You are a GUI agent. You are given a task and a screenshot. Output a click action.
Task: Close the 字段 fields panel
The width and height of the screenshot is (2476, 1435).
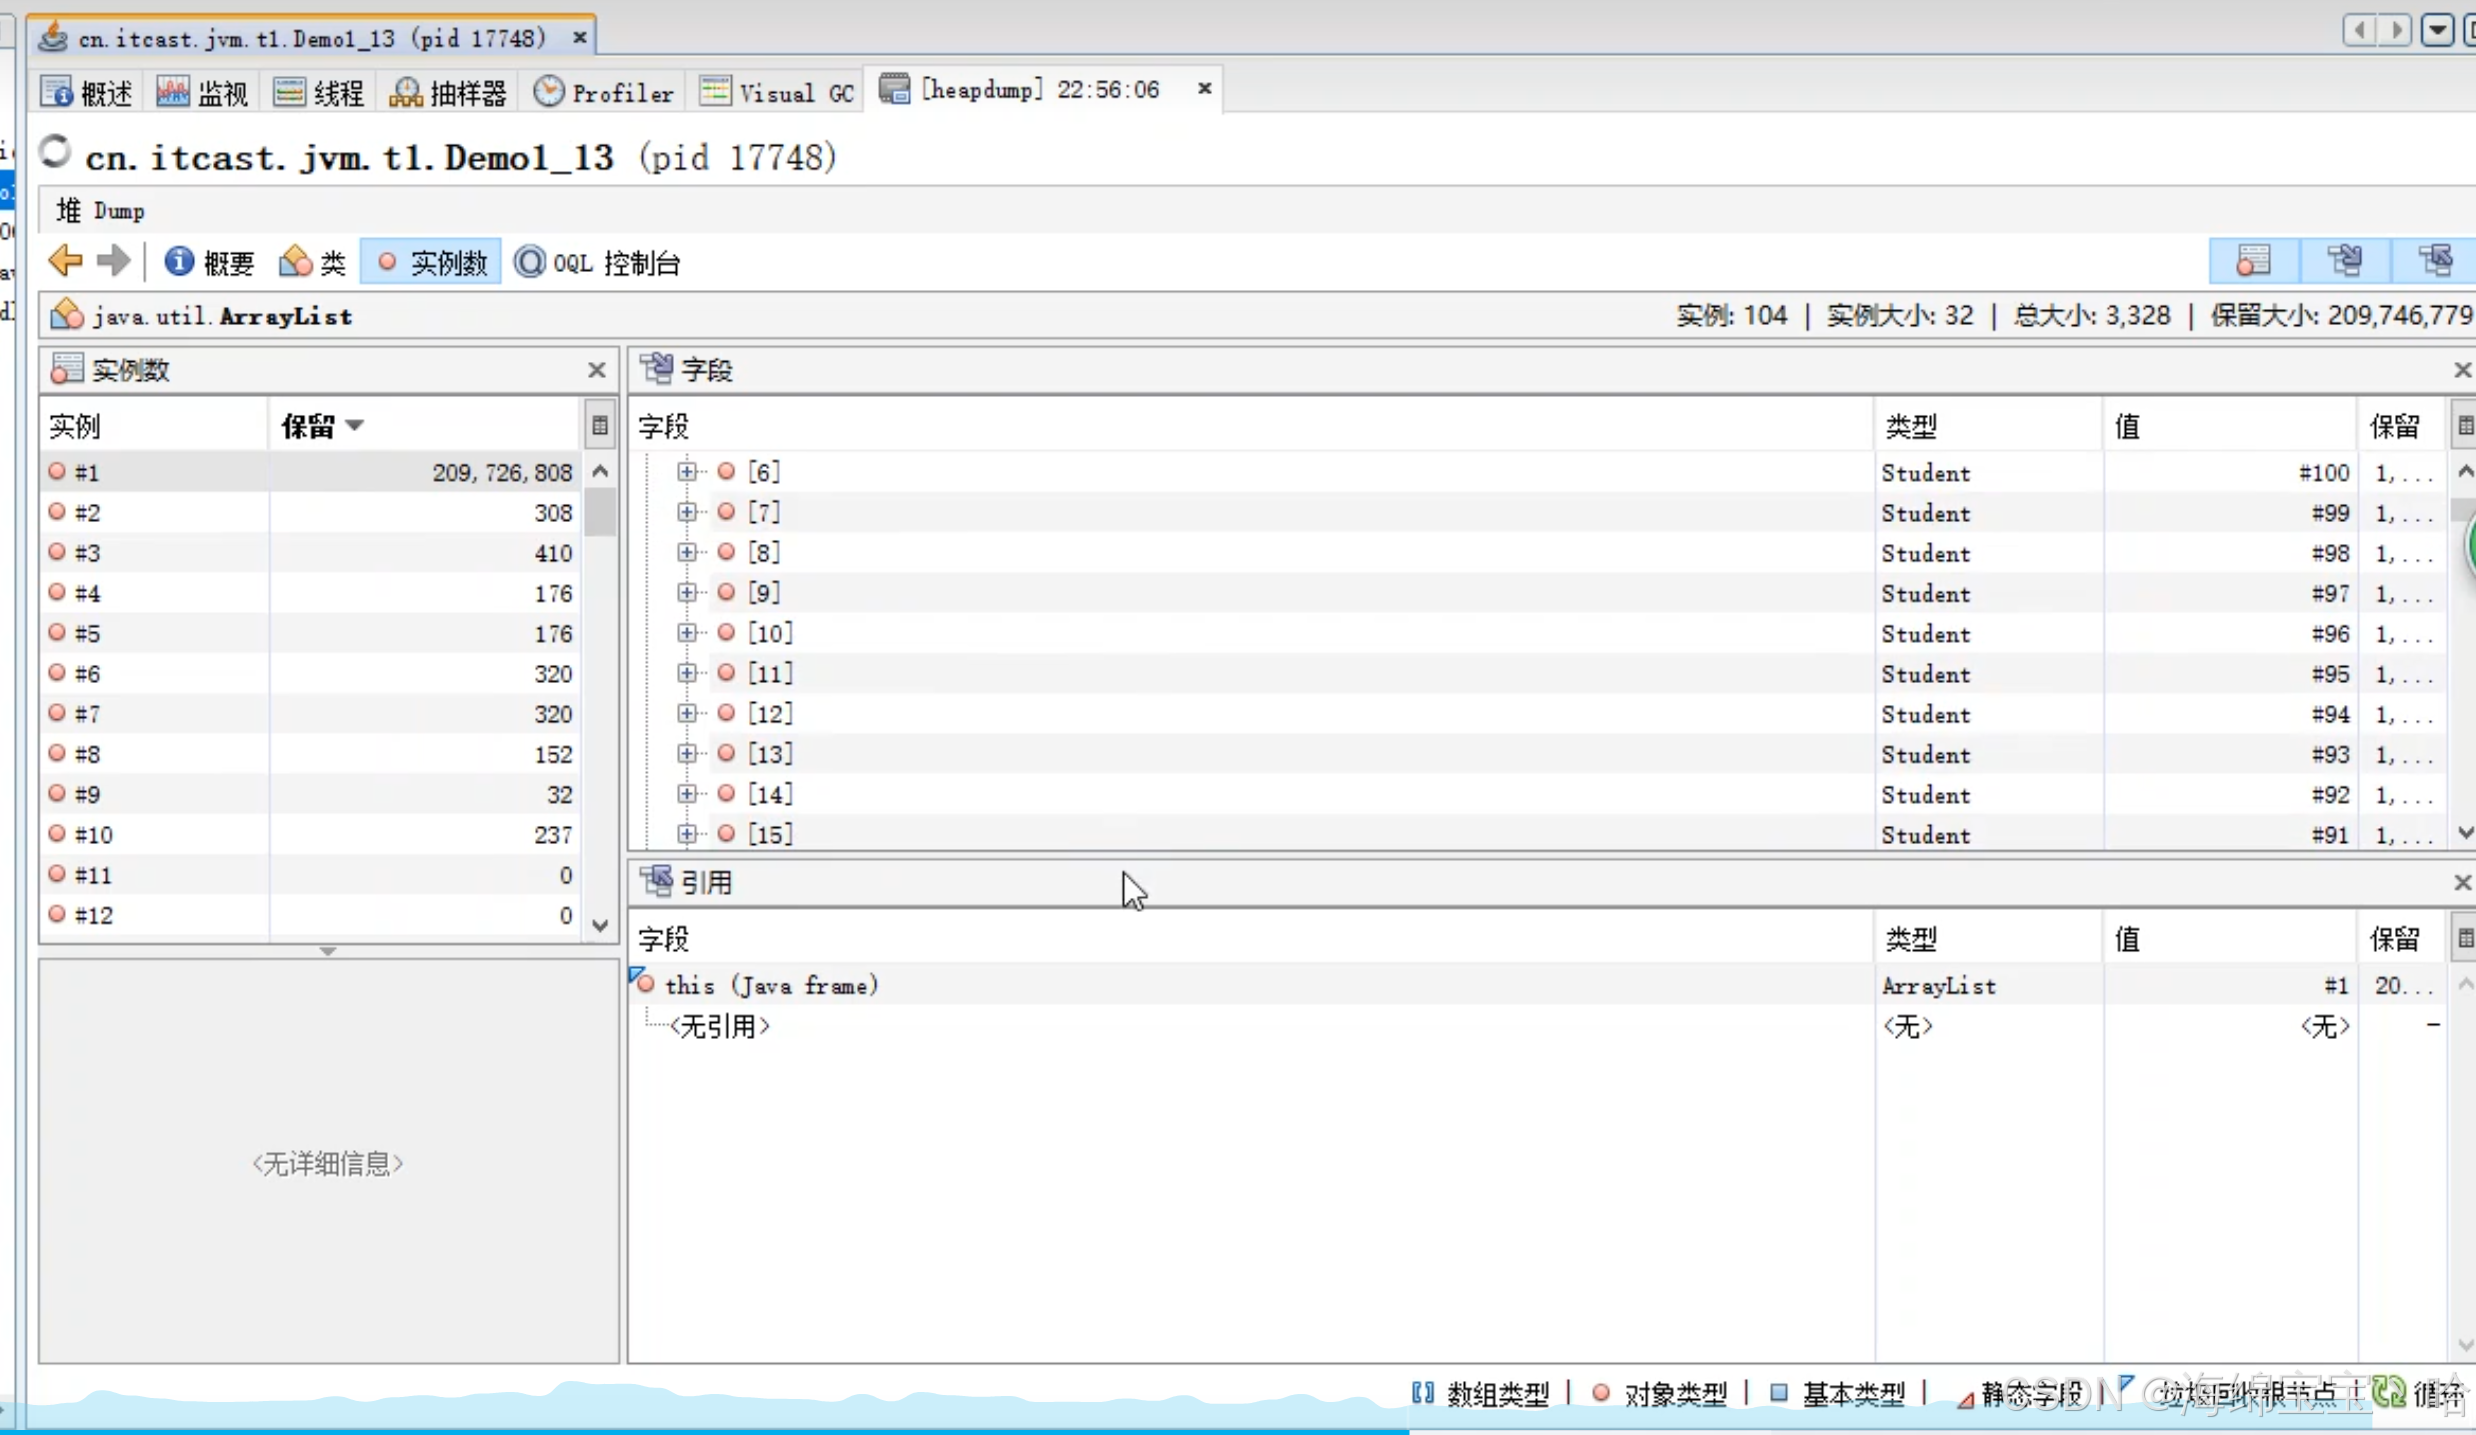tap(2461, 370)
